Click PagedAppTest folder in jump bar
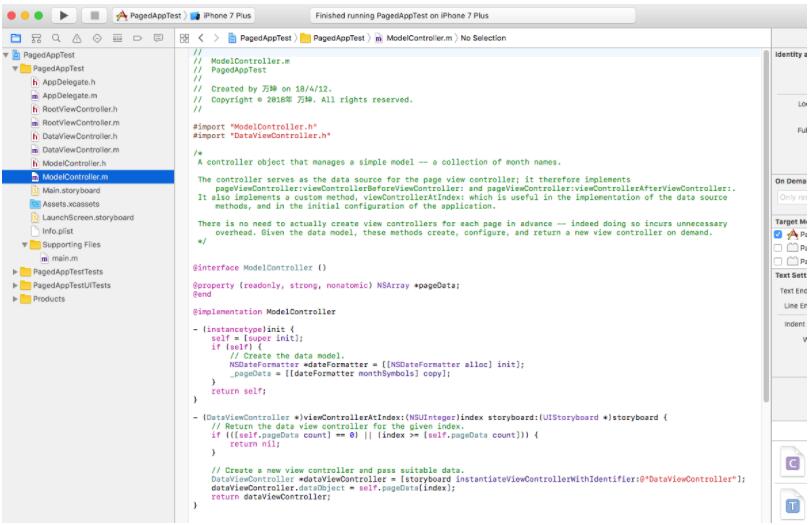 [x=333, y=38]
